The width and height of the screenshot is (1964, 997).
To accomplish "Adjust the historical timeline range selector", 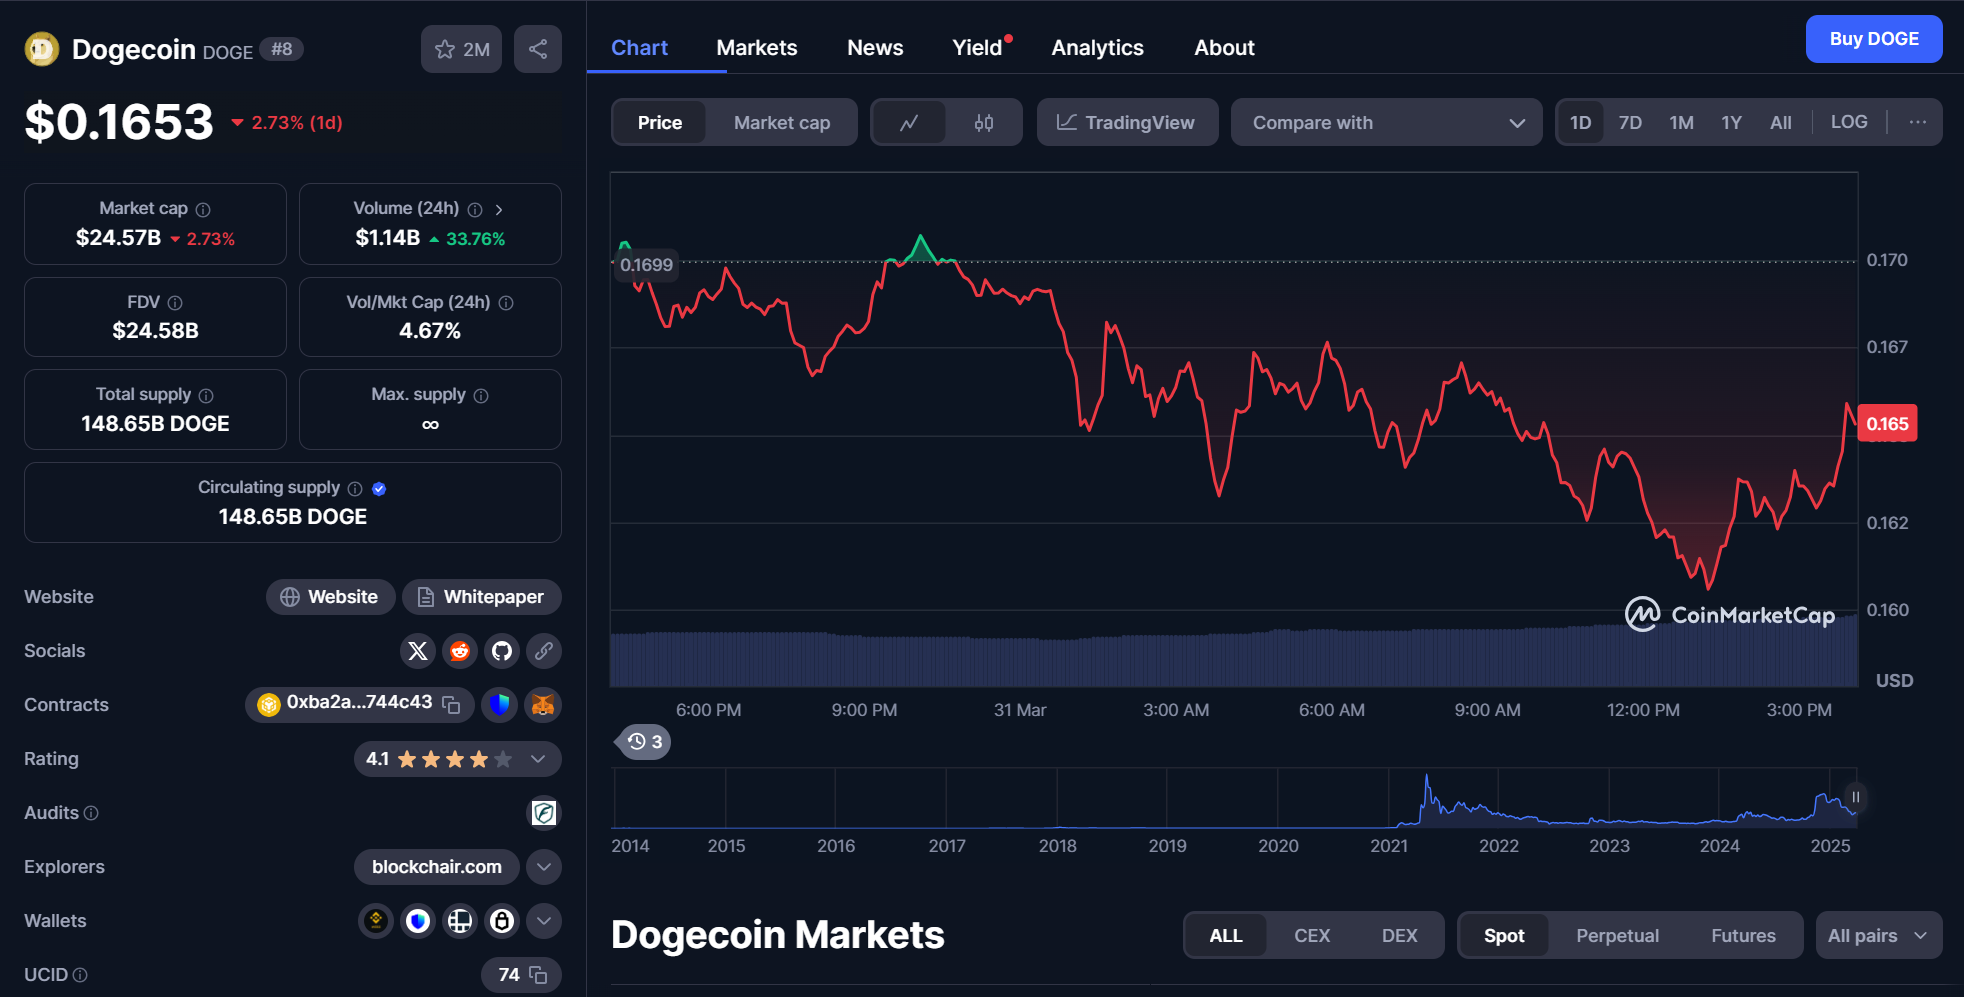I will point(1855,797).
